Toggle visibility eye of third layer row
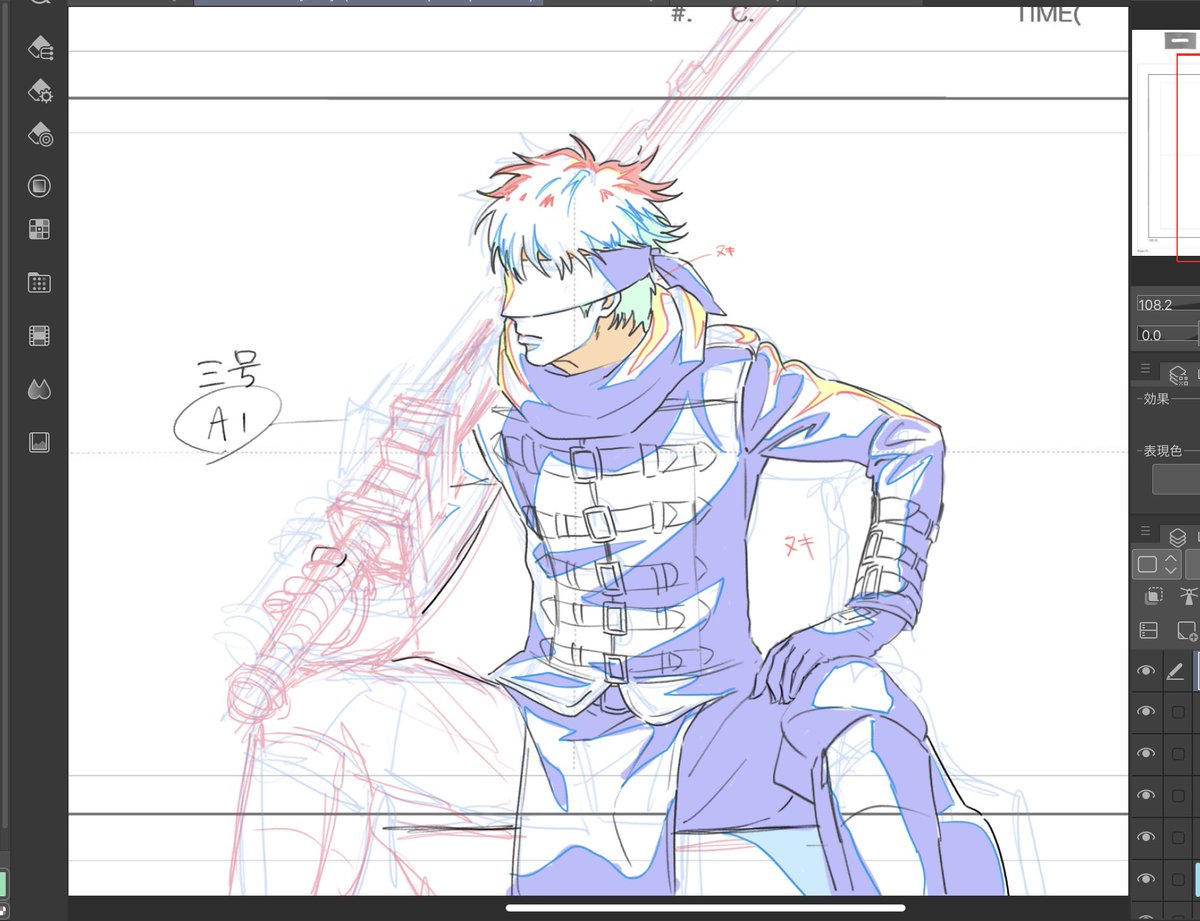The image size is (1200, 921). [1146, 753]
